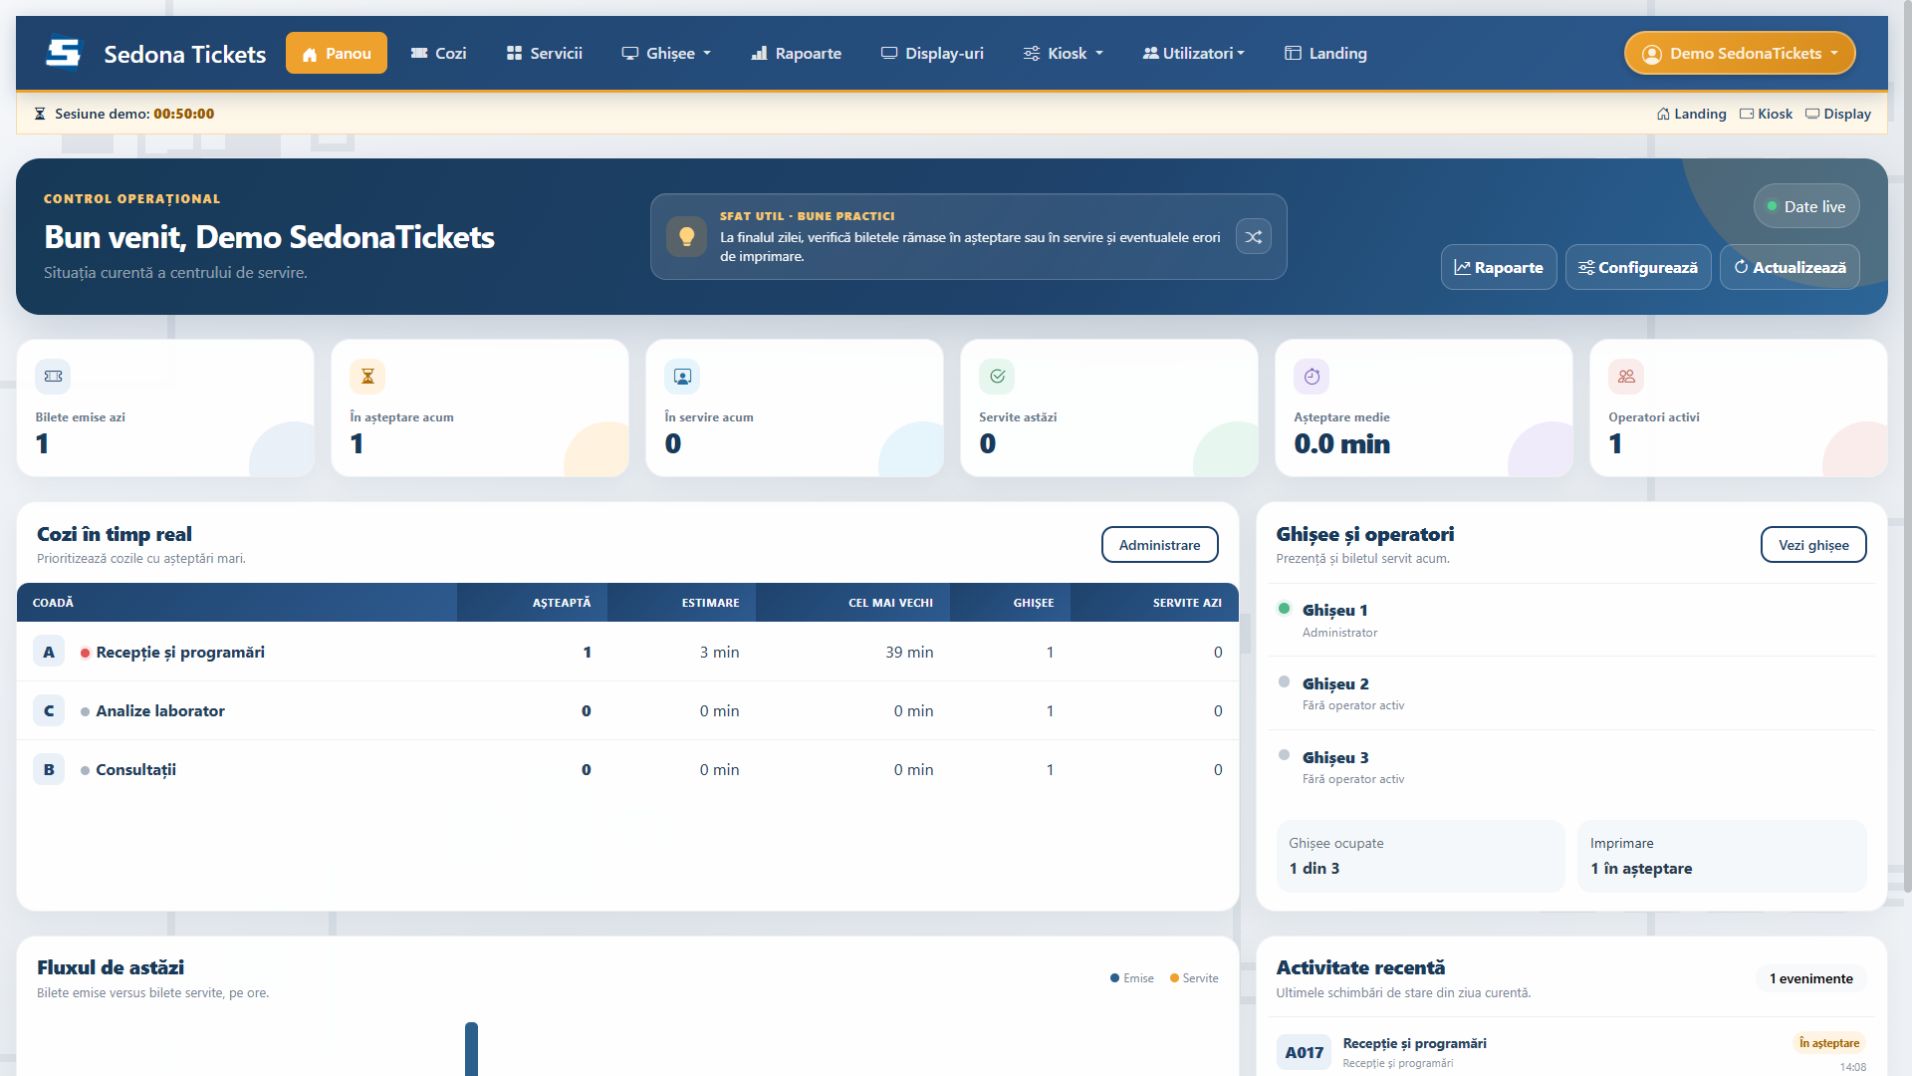Open the Display-uri menu item
The height and width of the screenshot is (1076, 1912).
(932, 53)
